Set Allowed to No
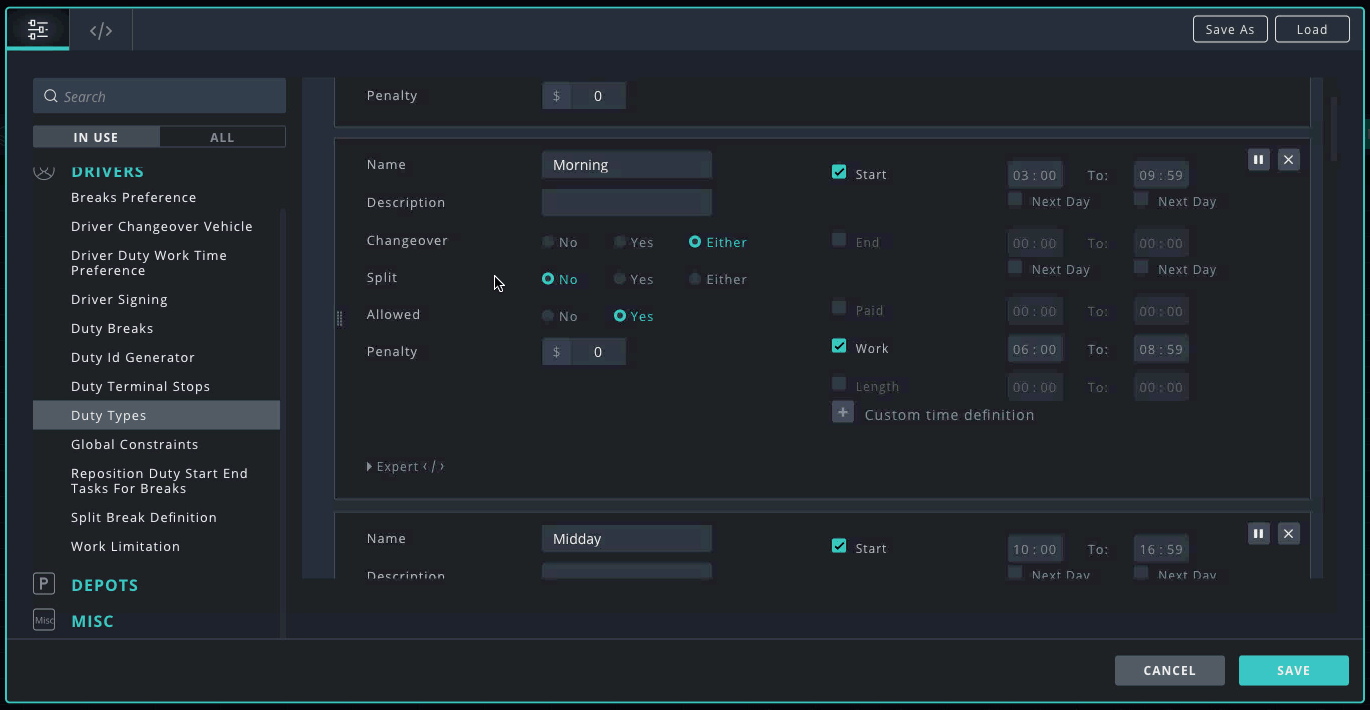The height and width of the screenshot is (710, 1370). tap(548, 316)
